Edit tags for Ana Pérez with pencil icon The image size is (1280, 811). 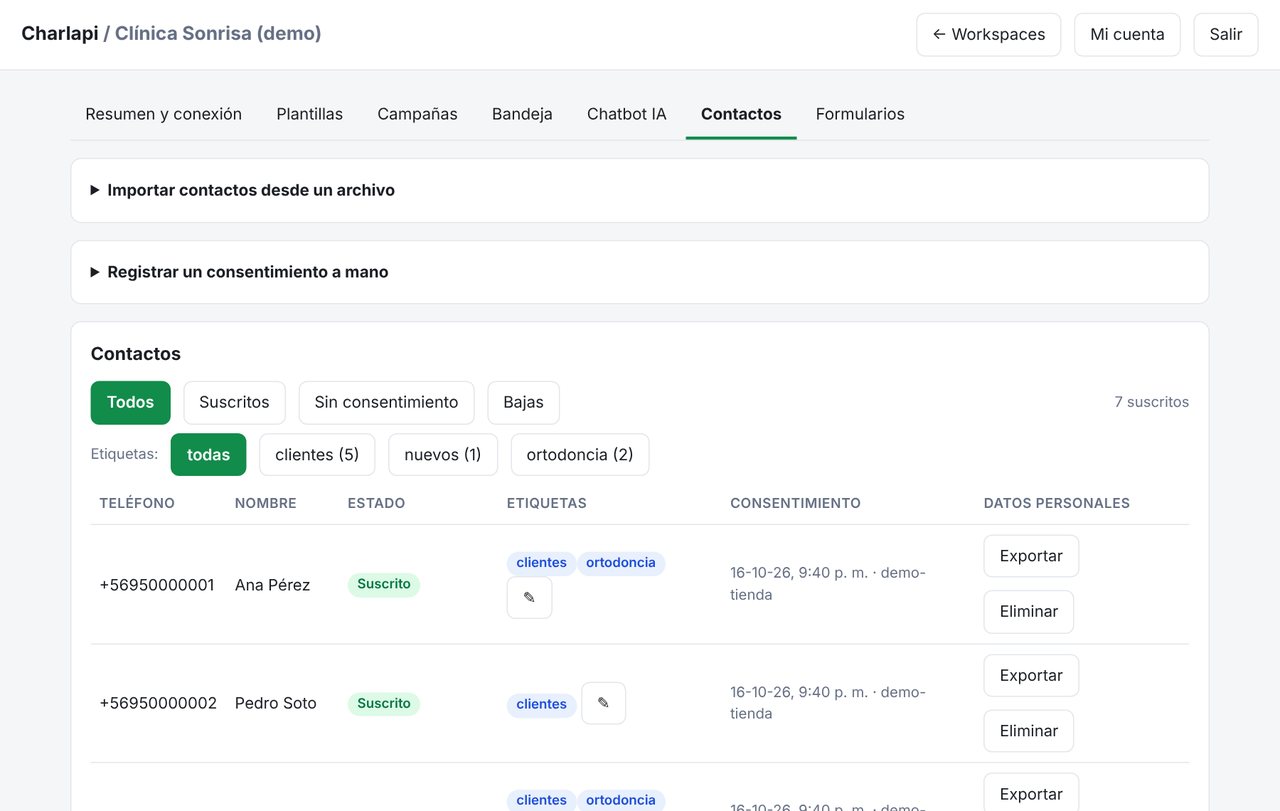point(529,597)
